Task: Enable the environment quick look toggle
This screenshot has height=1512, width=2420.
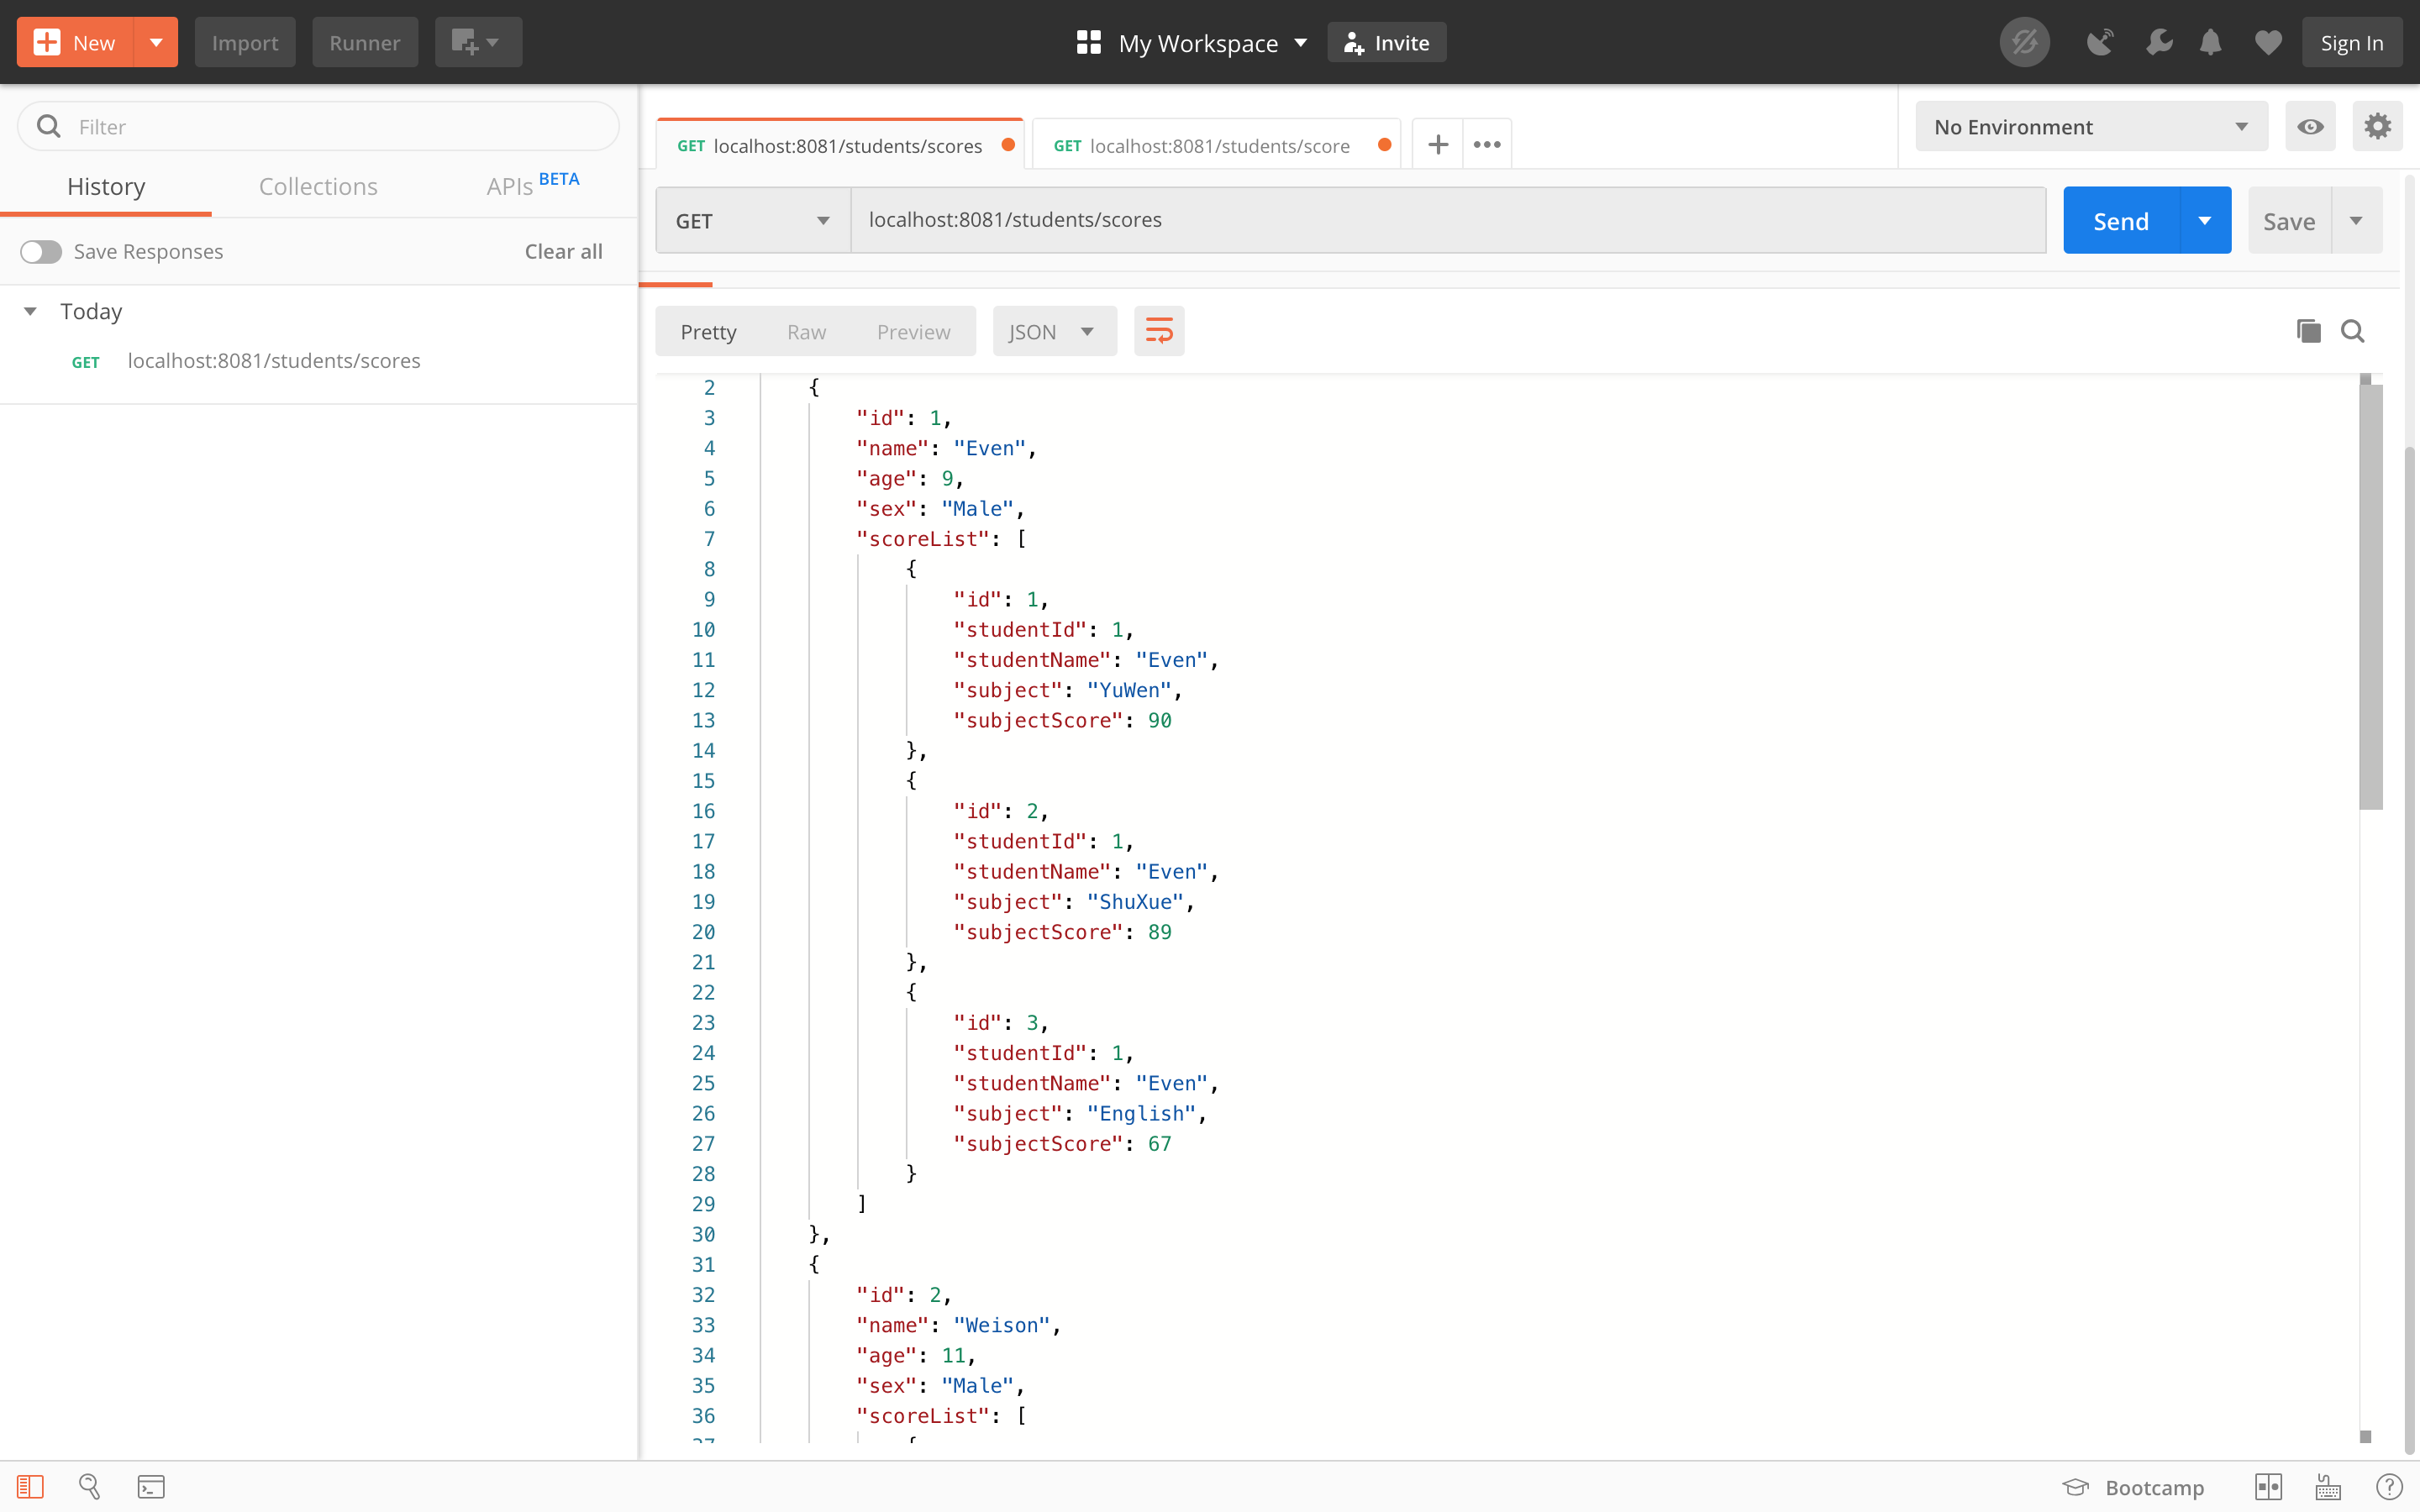Action: (x=2310, y=123)
